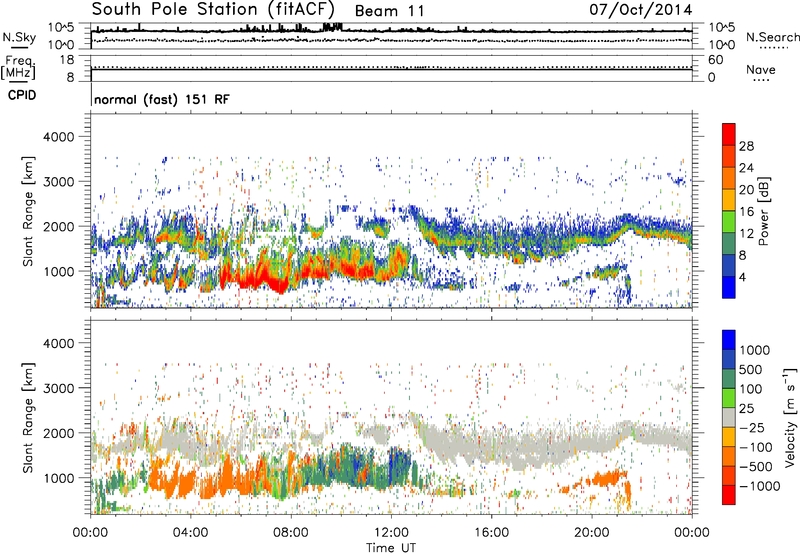This screenshot has width=800, height=554.
Task: Click the dotted line sample under 'N.Search'
Action: click(774, 48)
